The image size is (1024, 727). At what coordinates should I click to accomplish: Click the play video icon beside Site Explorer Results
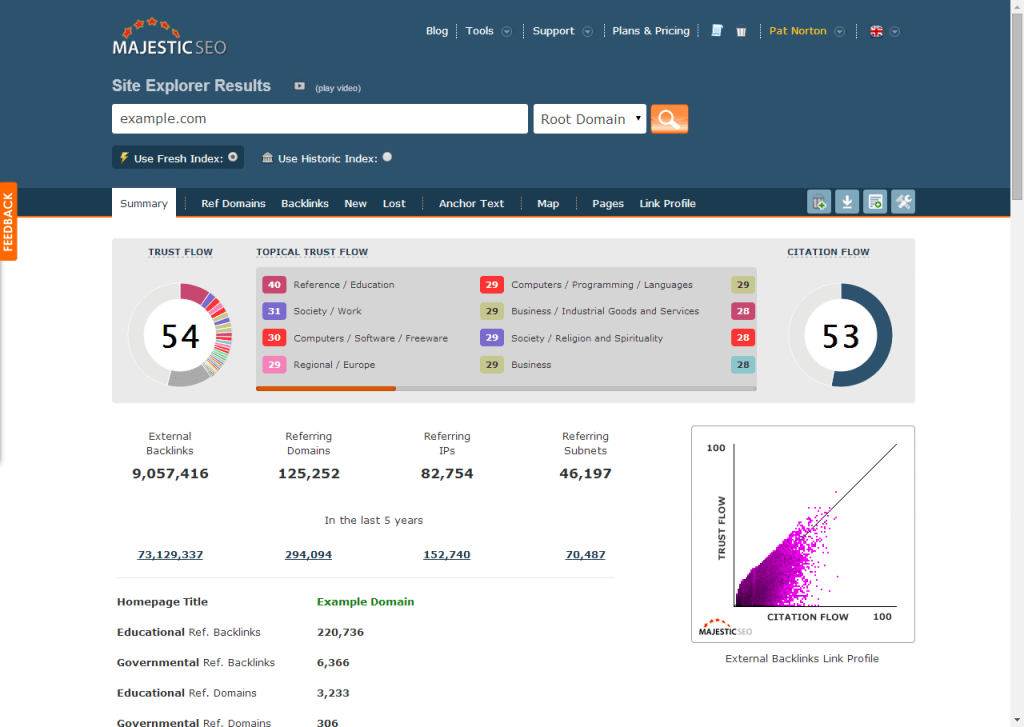click(x=299, y=86)
